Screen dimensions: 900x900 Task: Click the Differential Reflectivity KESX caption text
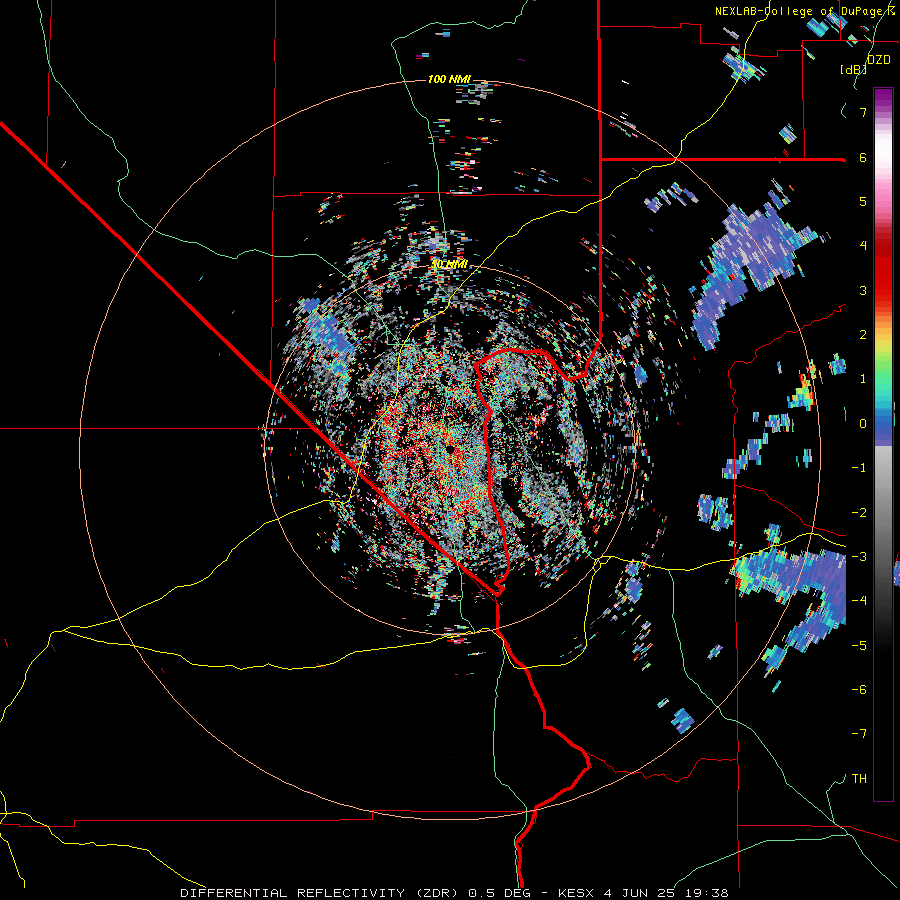[454, 893]
